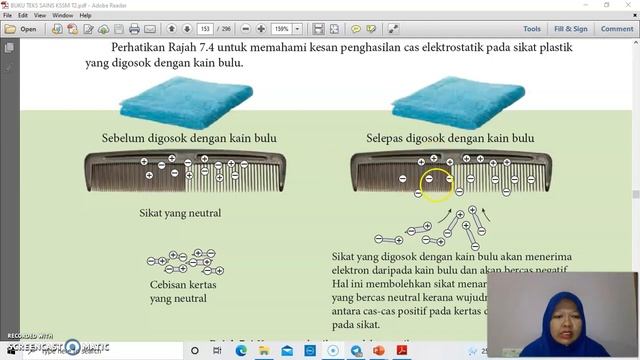Image resolution: width=640 pixels, height=360 pixels.
Task: Open File Explorer from the taskbar
Action: point(264,351)
